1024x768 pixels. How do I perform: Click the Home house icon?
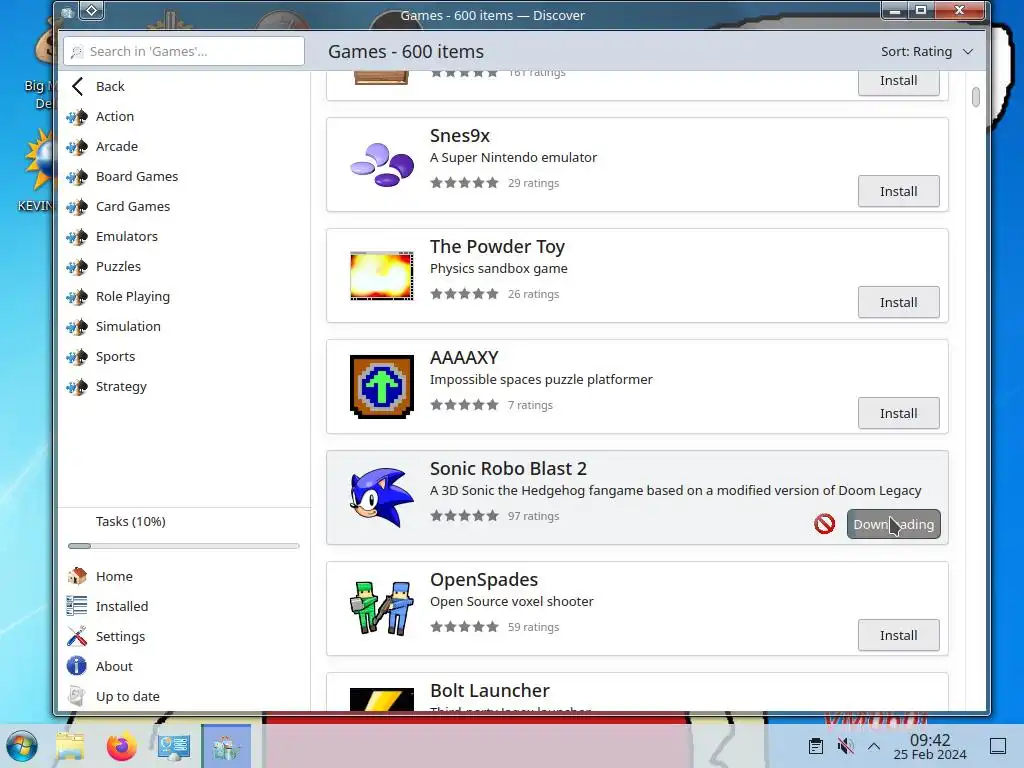(x=77, y=576)
